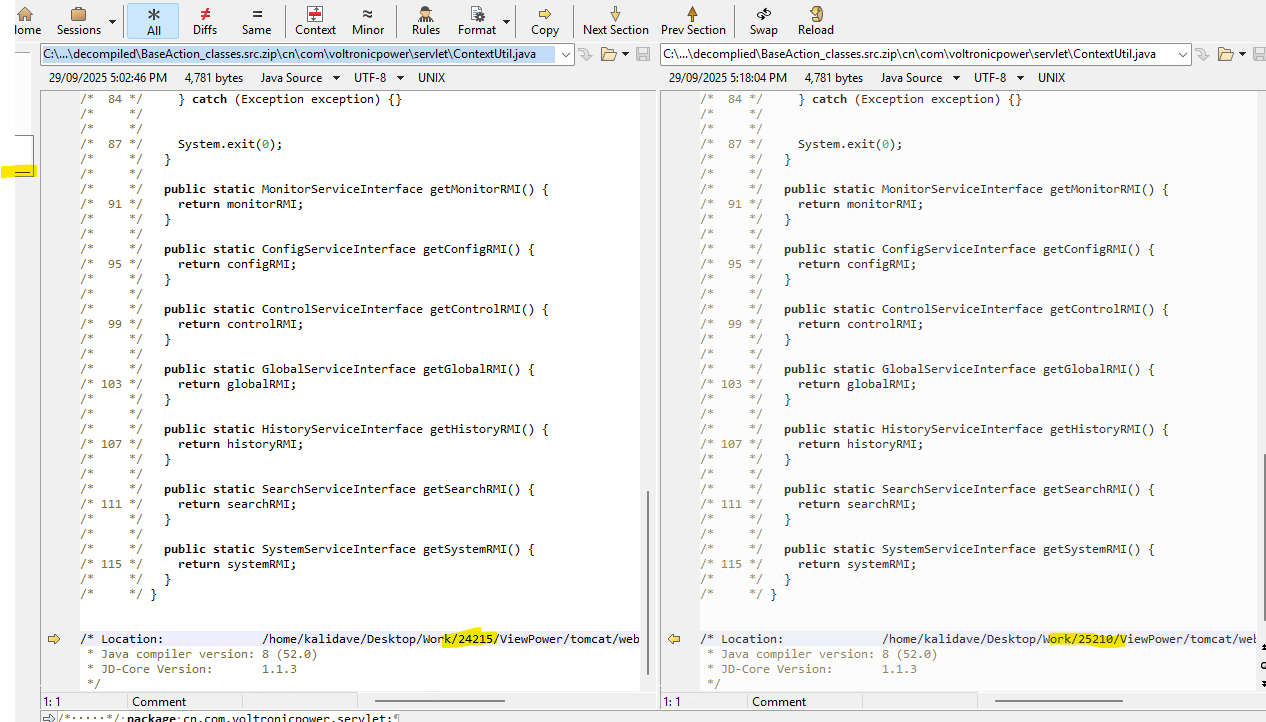Swap the left and right sides
Image resolution: width=1266 pixels, height=722 pixels.
[764, 20]
